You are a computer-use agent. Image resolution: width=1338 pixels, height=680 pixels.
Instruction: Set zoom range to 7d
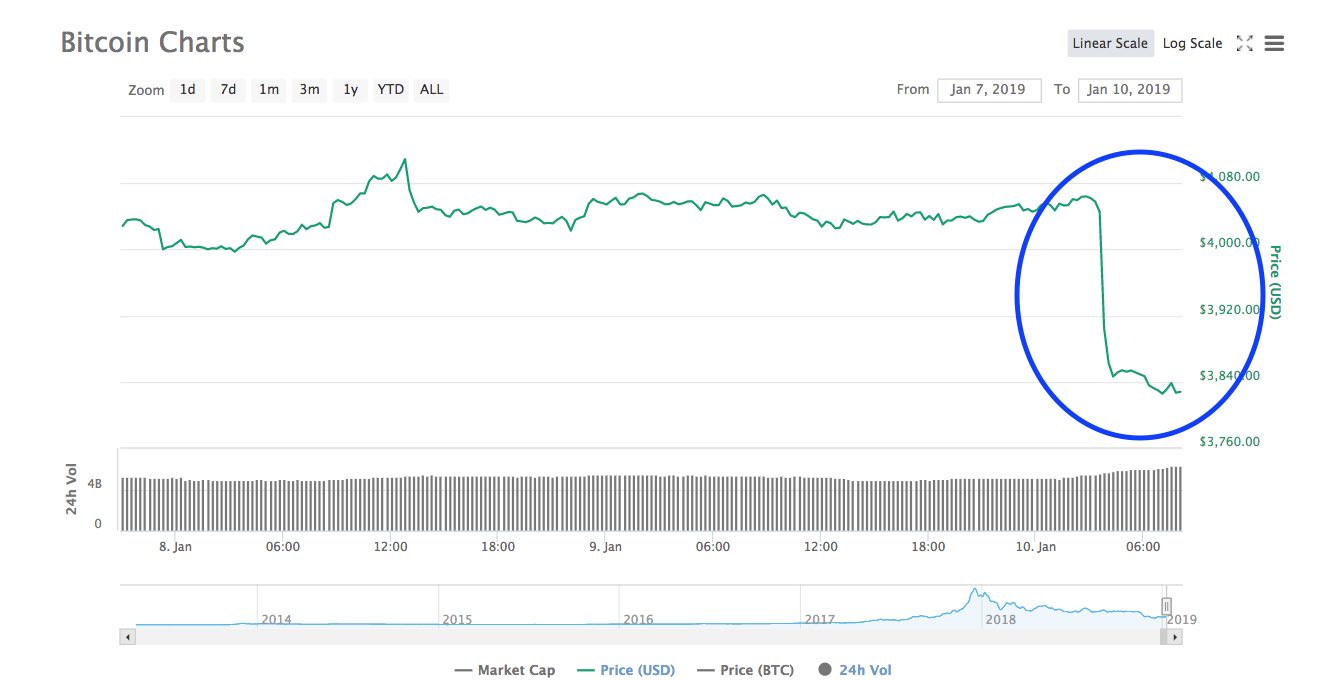click(x=228, y=90)
